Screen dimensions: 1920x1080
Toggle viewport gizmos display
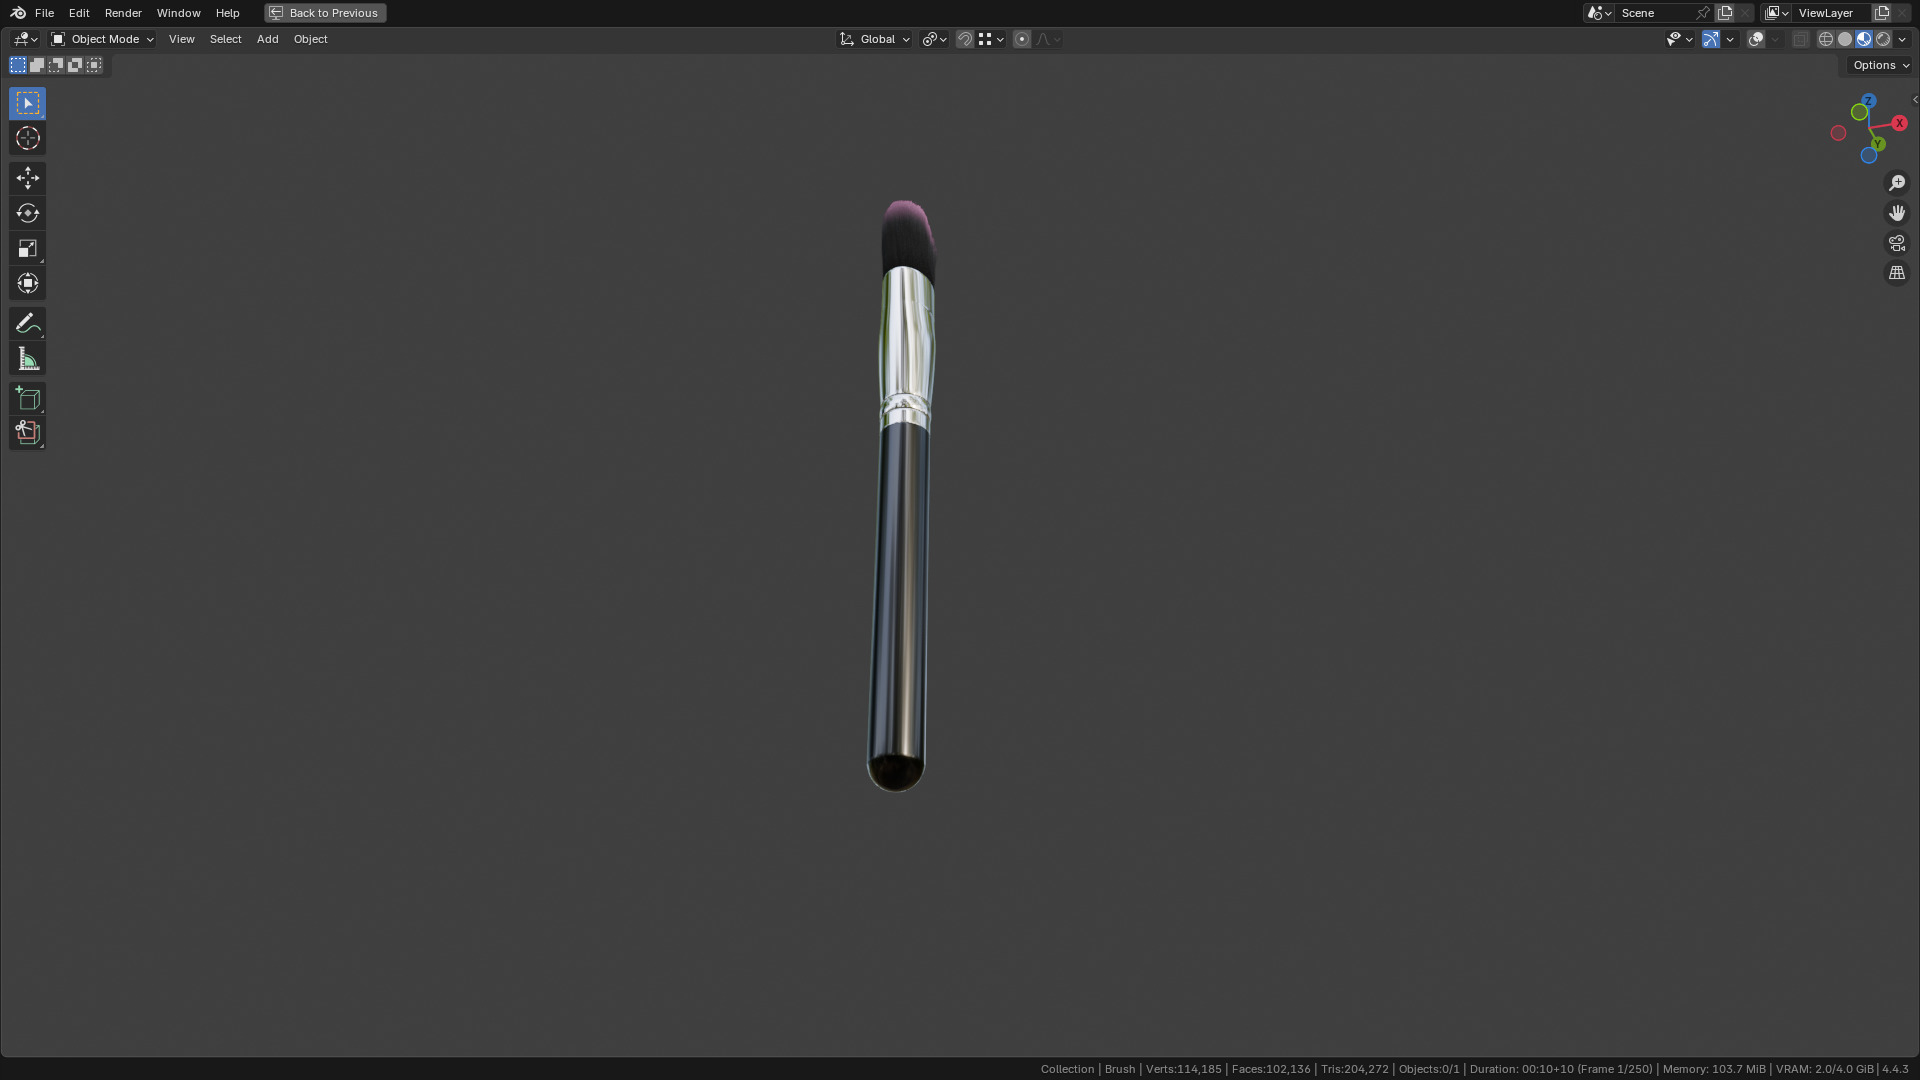1711,39
